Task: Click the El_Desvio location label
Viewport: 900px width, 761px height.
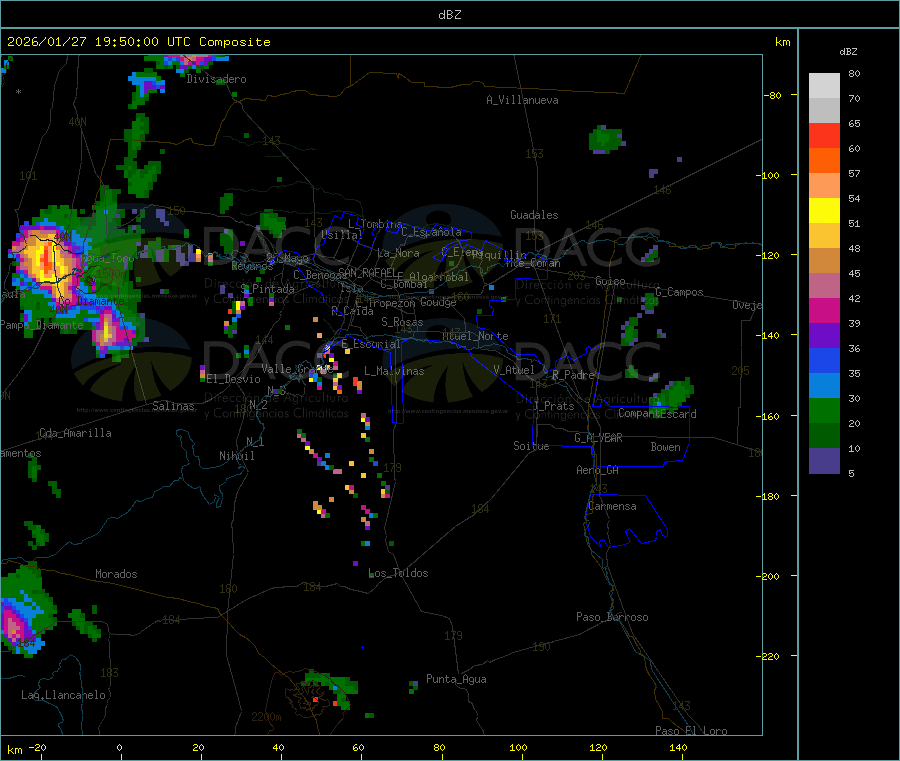Action: pyautogui.click(x=234, y=379)
